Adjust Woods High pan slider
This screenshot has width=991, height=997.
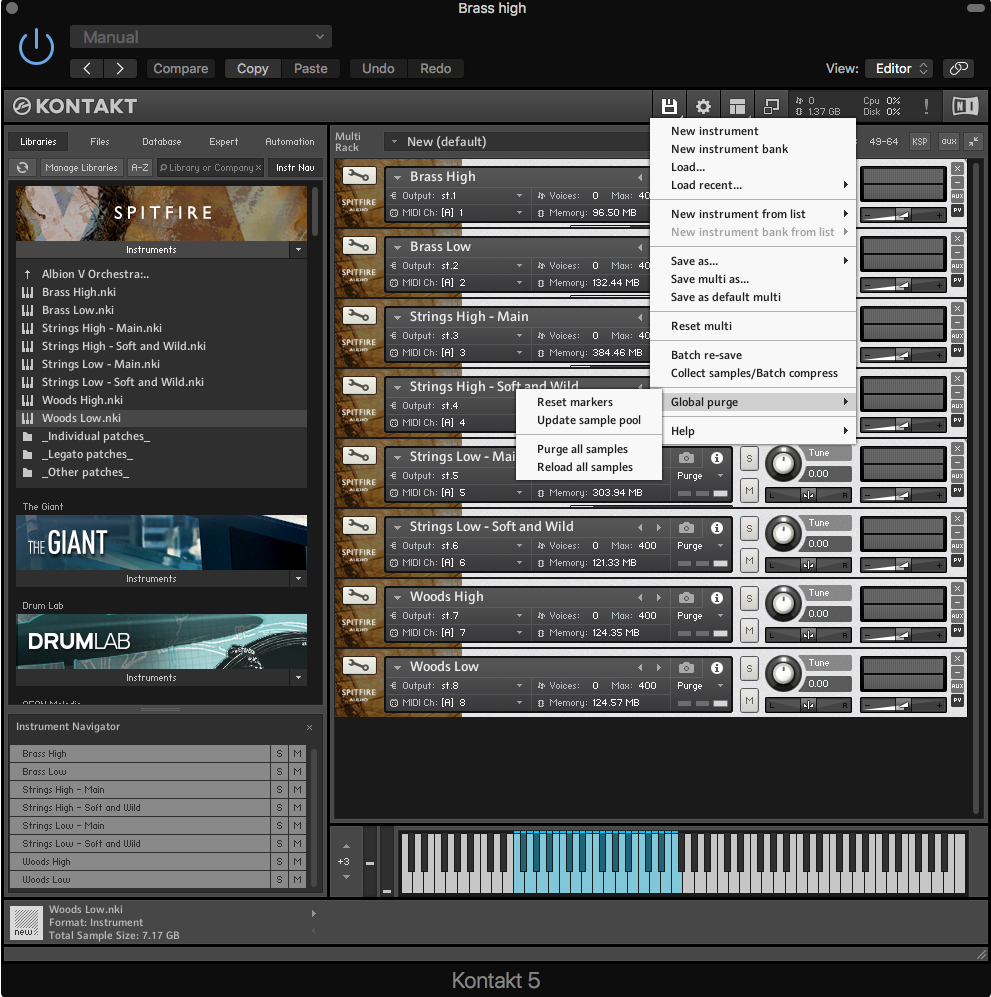(x=808, y=635)
